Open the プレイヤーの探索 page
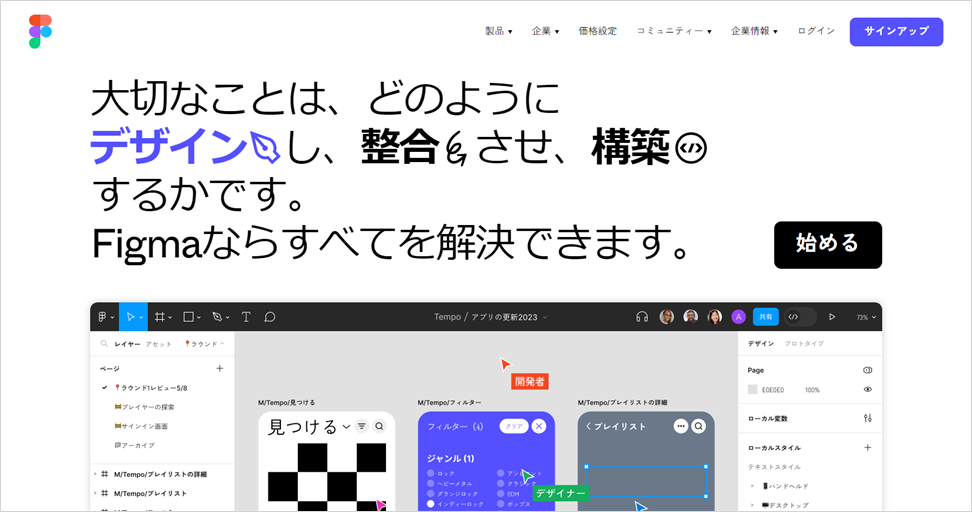This screenshot has height=512, width=972. coord(144,407)
